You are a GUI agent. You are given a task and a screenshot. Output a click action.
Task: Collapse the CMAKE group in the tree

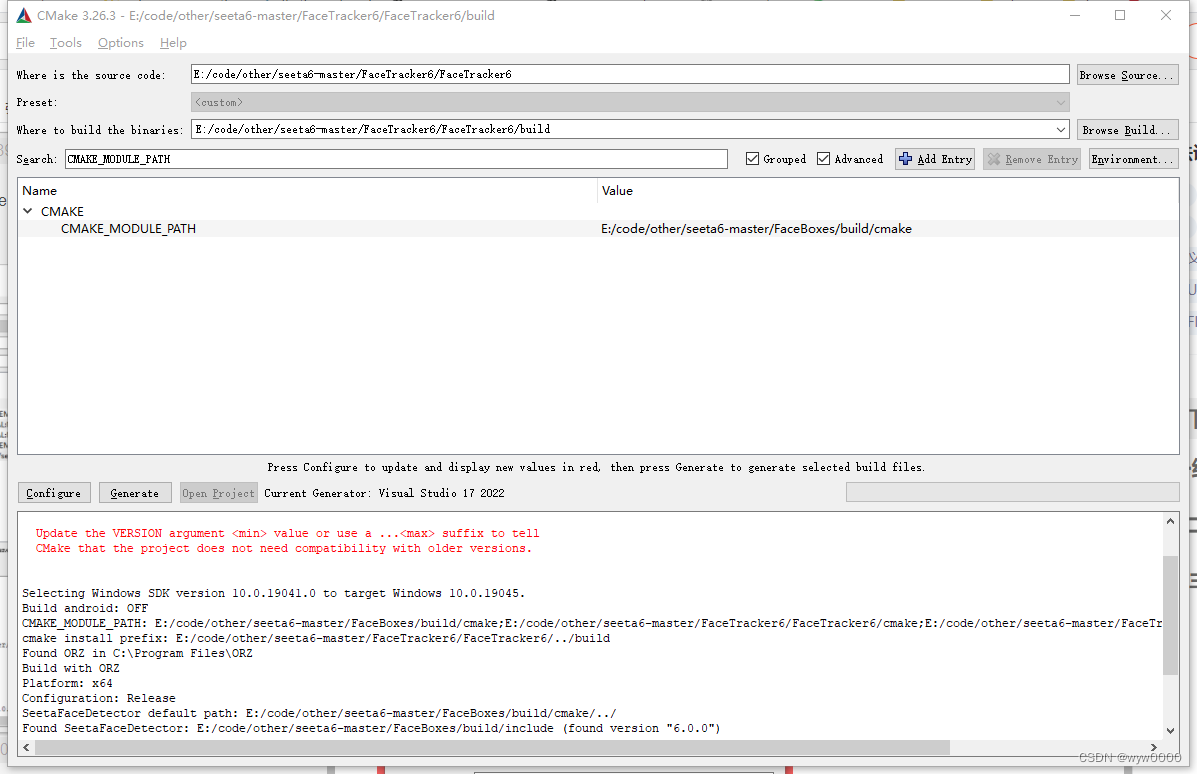pos(27,211)
